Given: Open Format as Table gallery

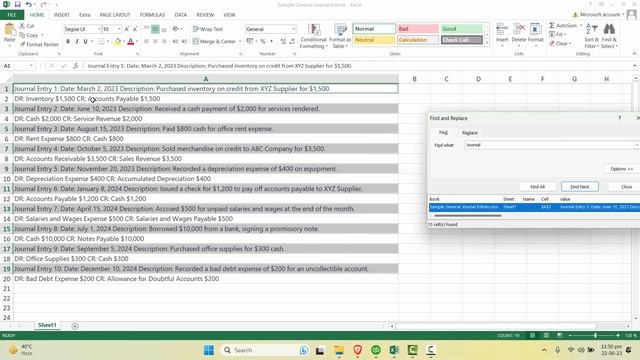Looking at the screenshot, I should [x=340, y=36].
